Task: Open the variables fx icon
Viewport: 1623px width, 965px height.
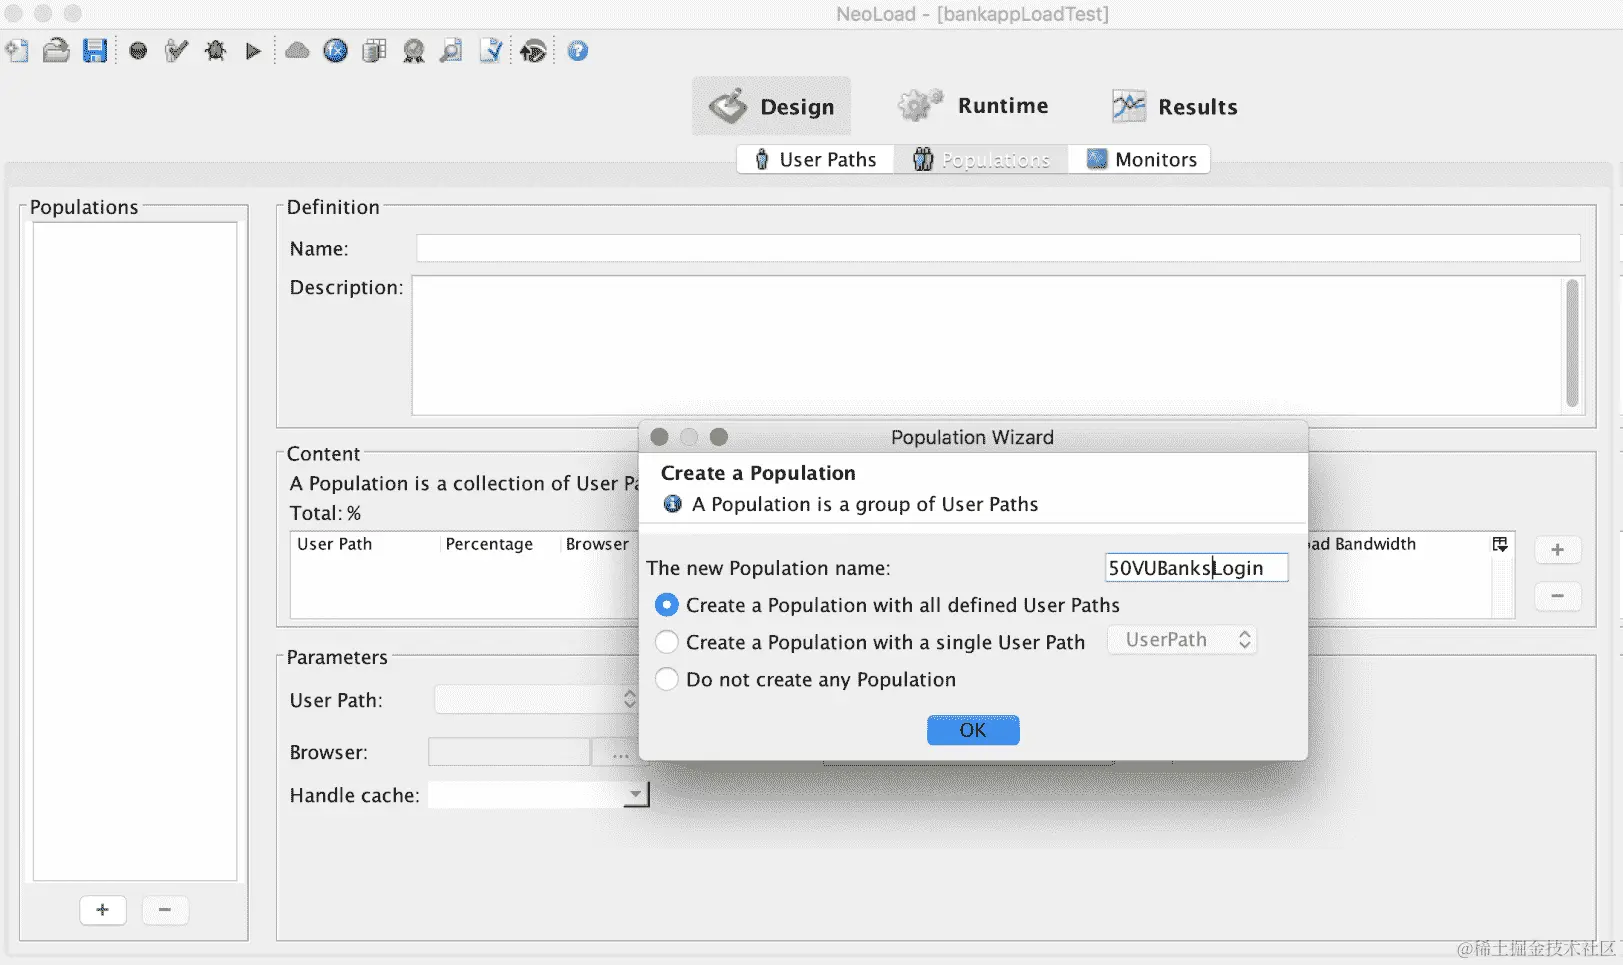Action: [336, 51]
